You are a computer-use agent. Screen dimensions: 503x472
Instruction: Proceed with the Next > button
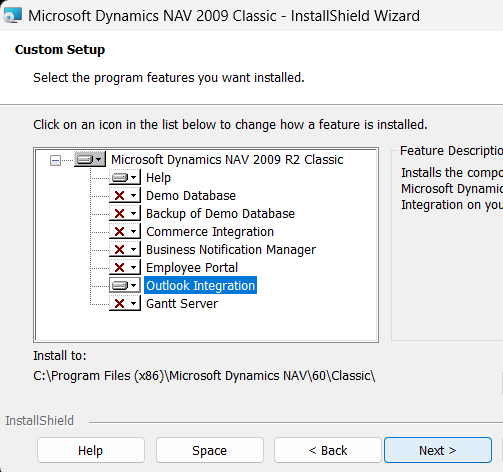(438, 450)
